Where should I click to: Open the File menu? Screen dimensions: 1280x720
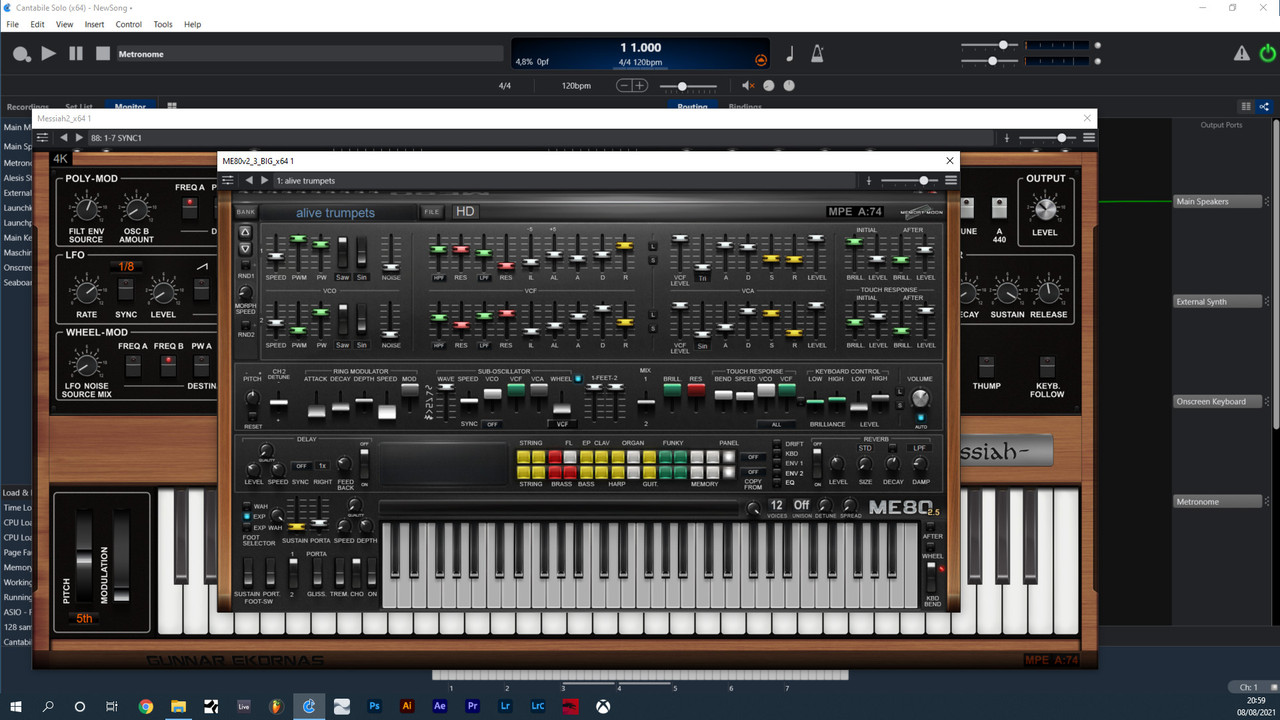(12, 24)
